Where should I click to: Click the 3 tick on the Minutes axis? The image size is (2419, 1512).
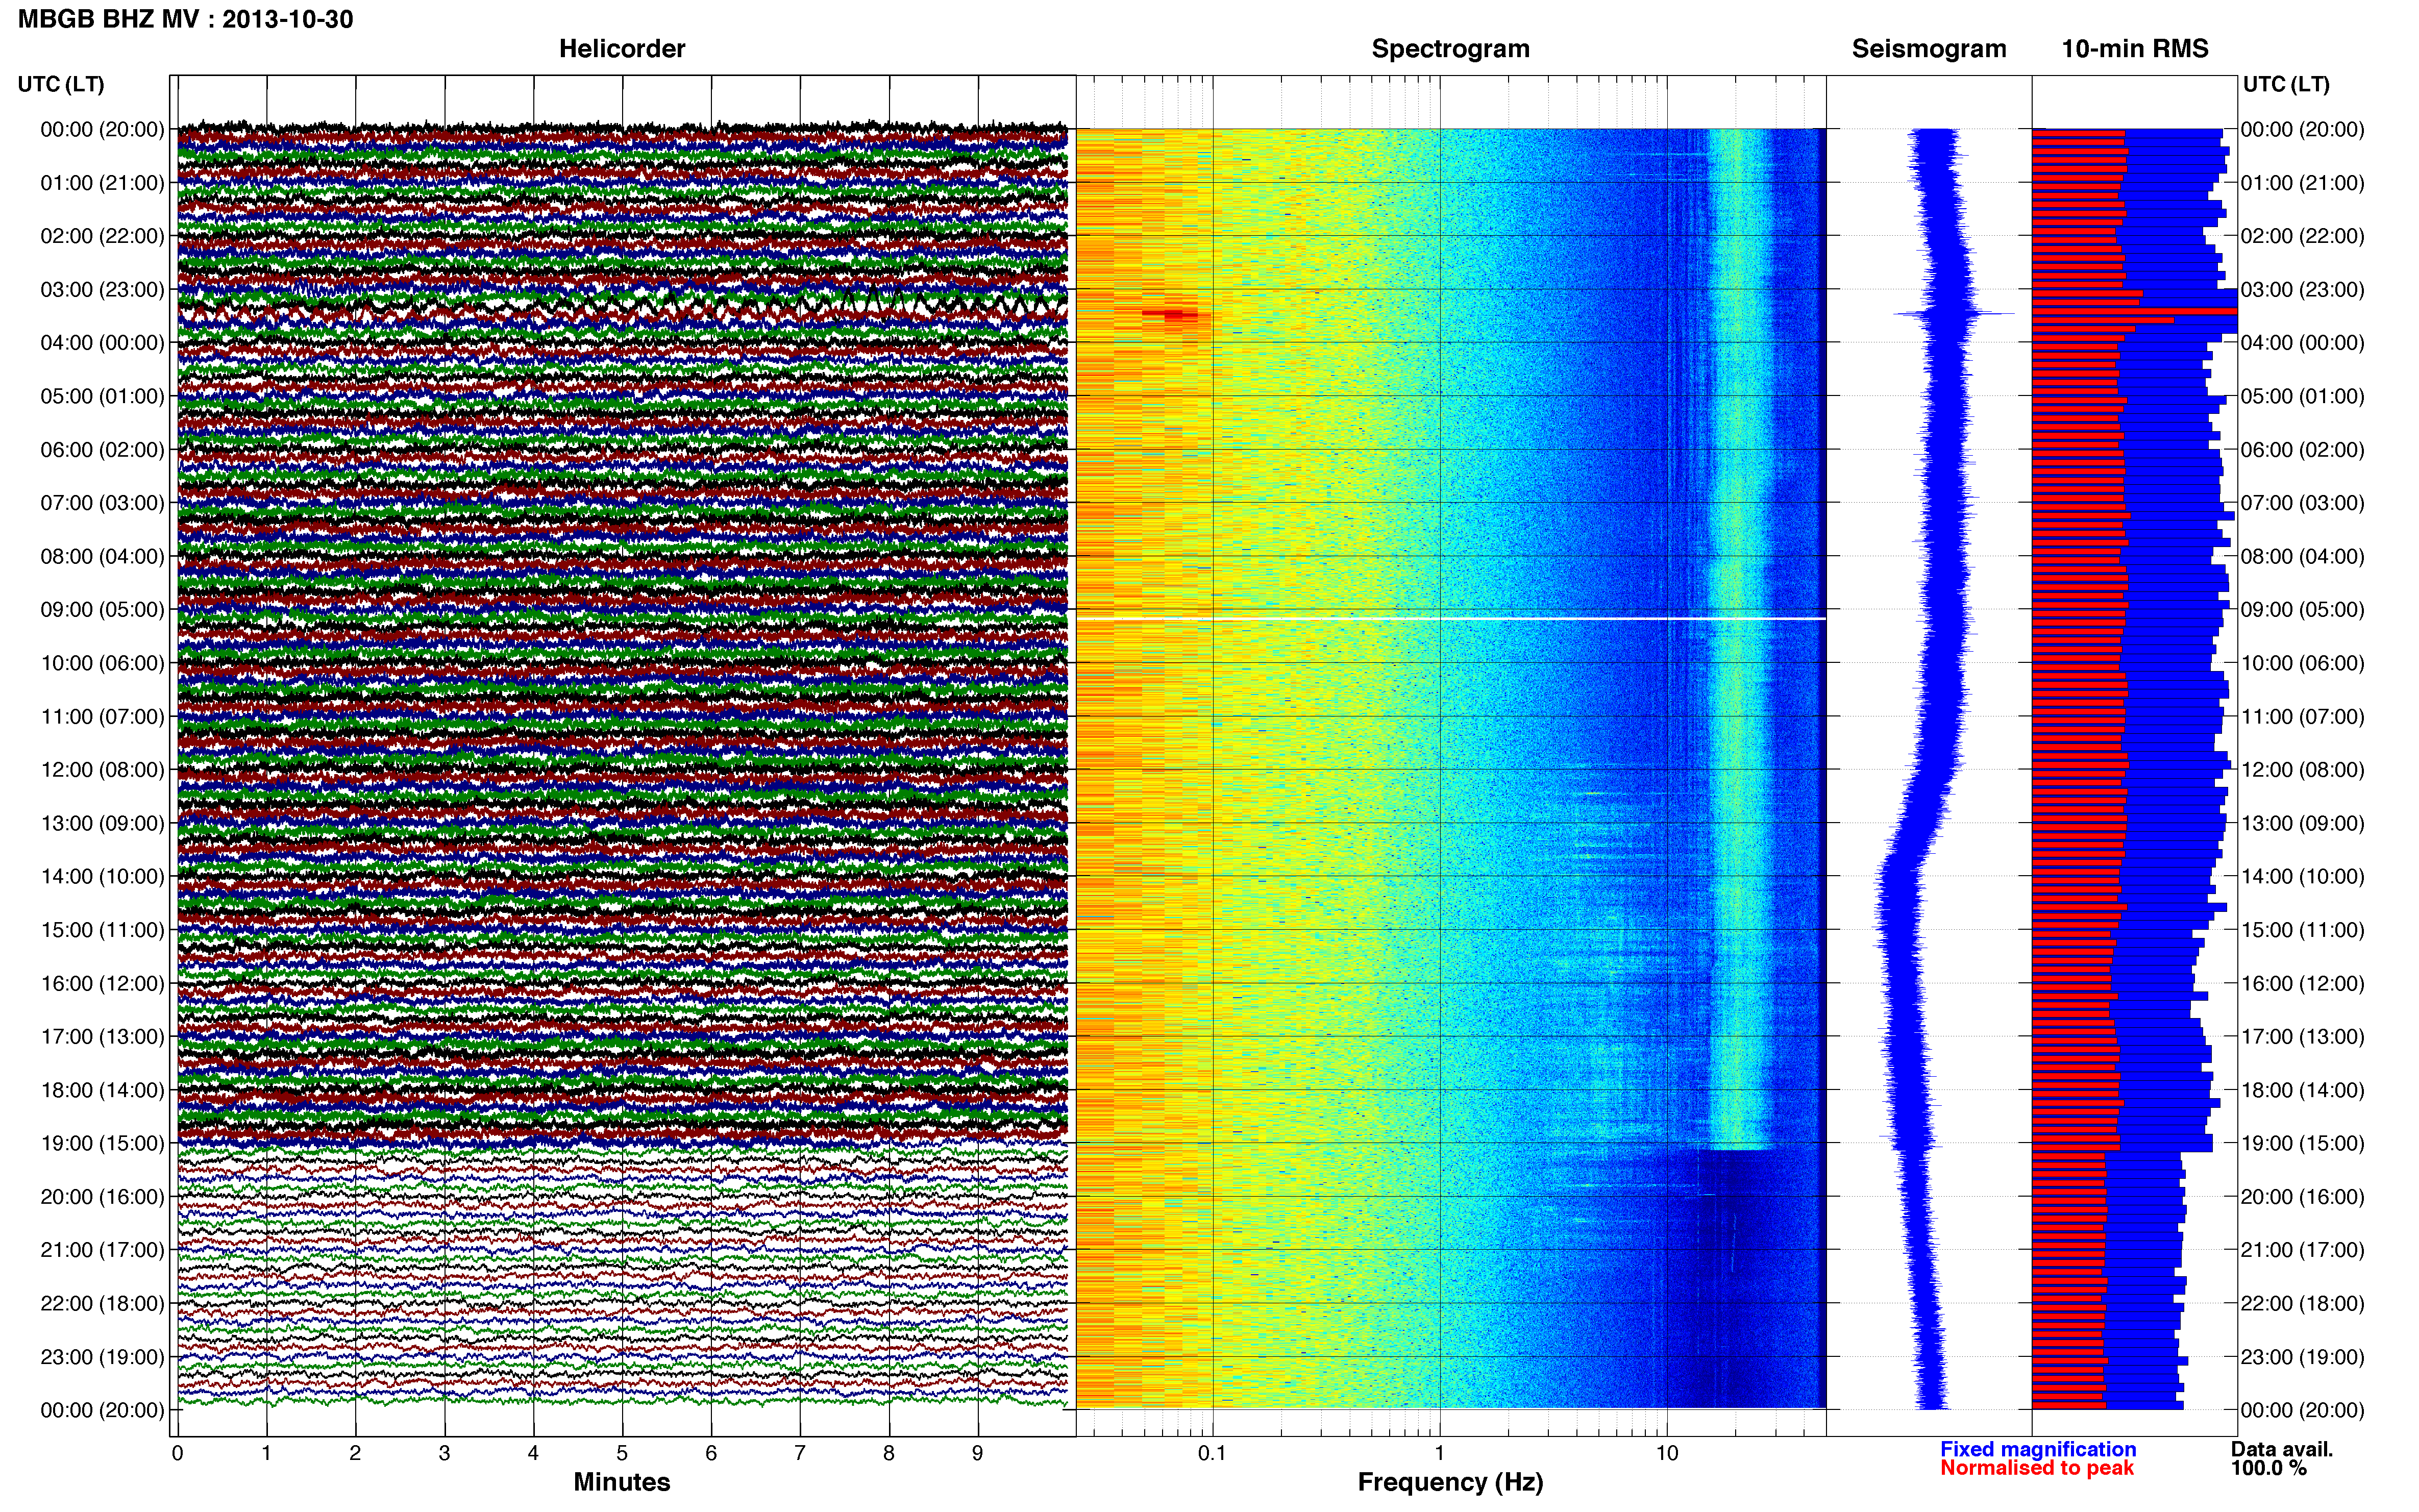pyautogui.click(x=444, y=1453)
